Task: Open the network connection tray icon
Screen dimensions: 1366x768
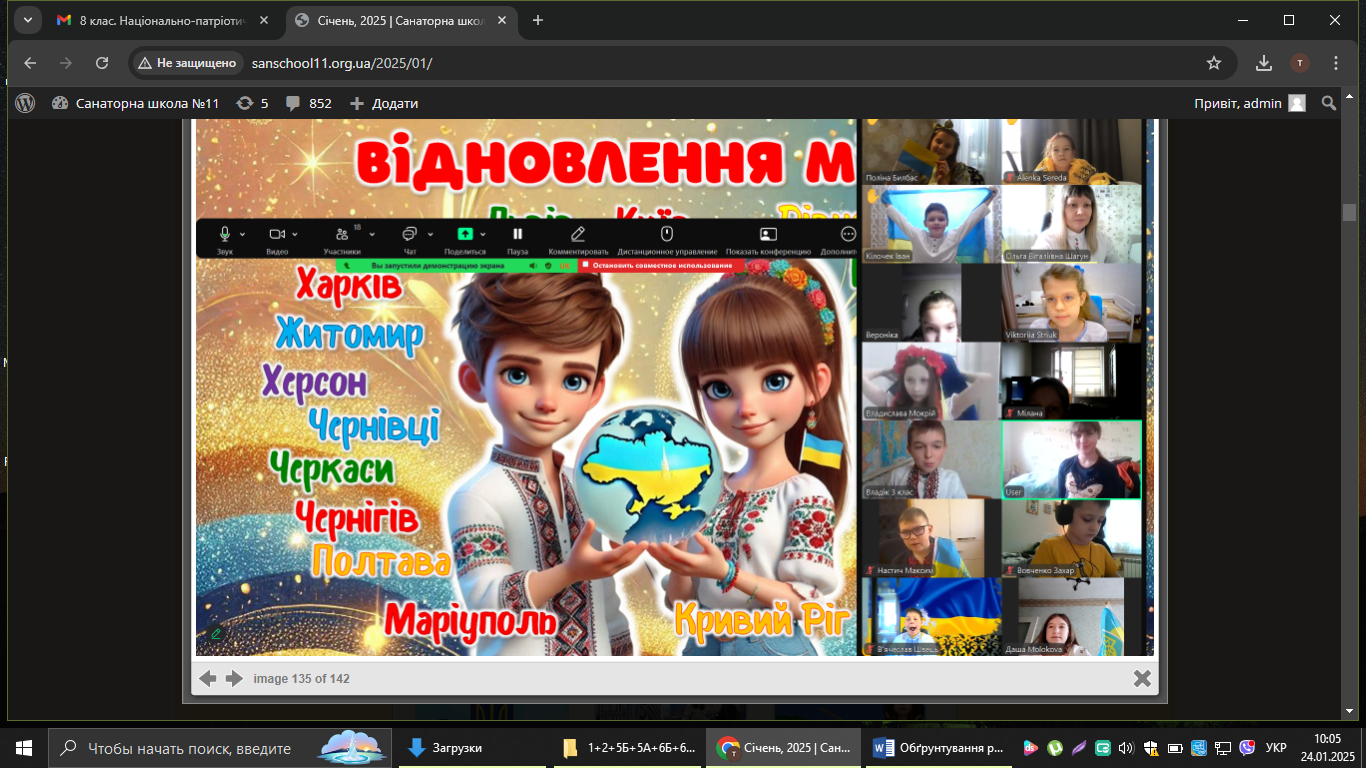Action: [x=1222, y=748]
